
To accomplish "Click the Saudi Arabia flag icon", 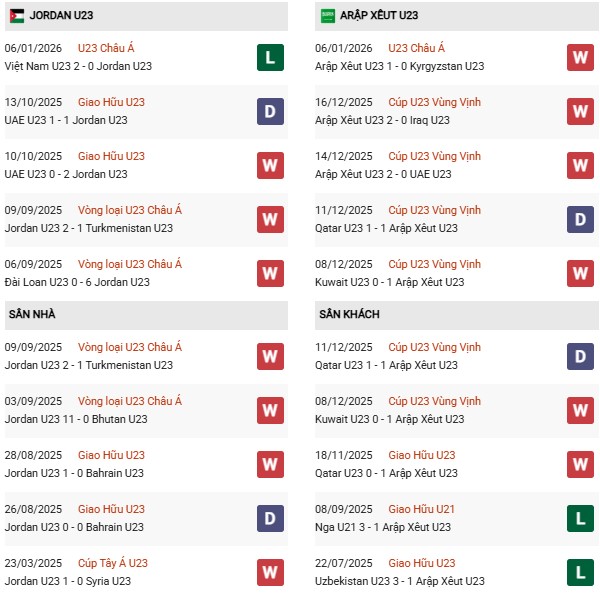I will tap(328, 15).
